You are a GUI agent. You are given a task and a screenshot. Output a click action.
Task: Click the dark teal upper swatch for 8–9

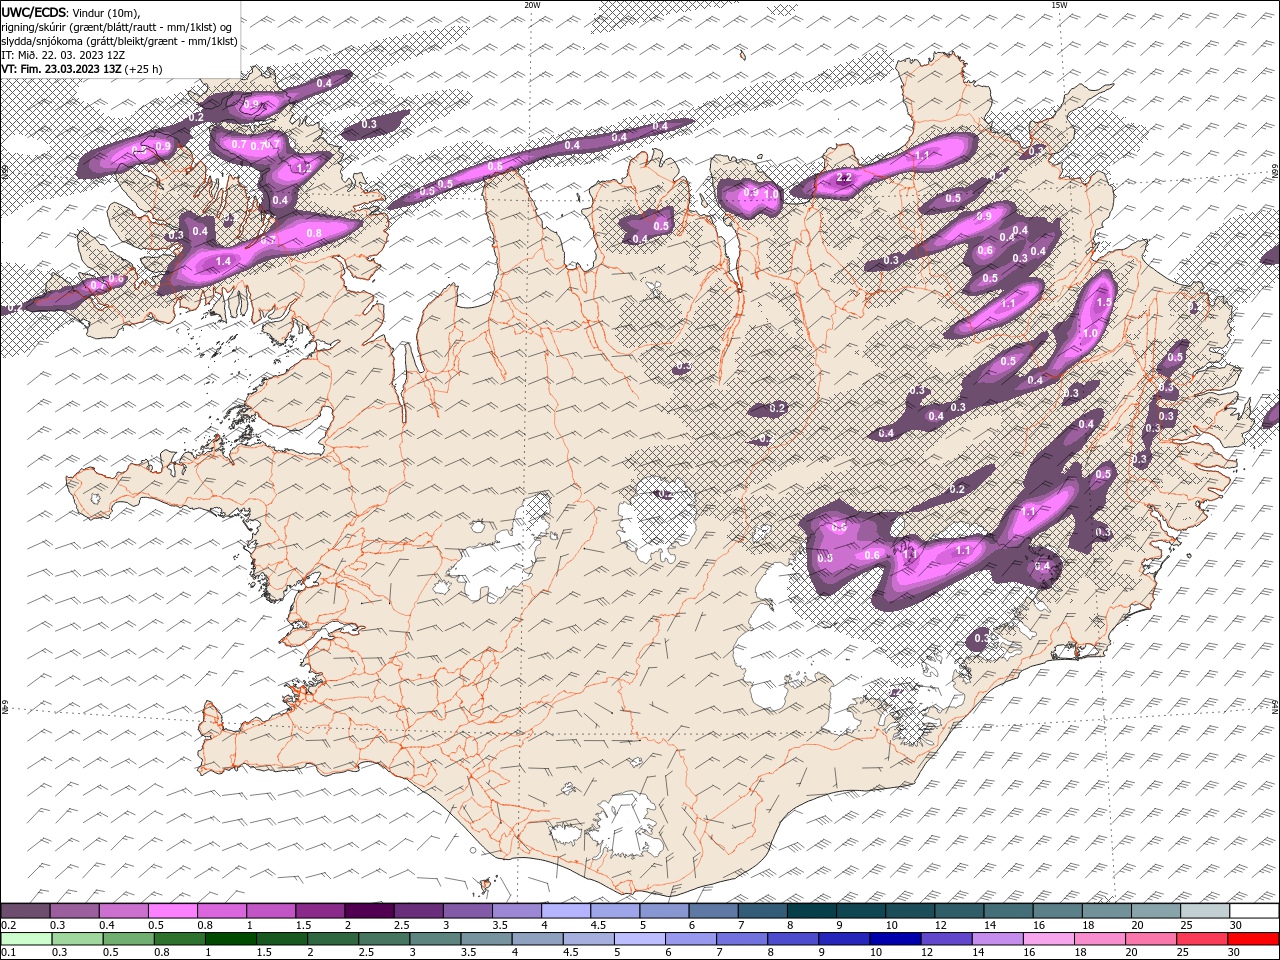click(810, 911)
